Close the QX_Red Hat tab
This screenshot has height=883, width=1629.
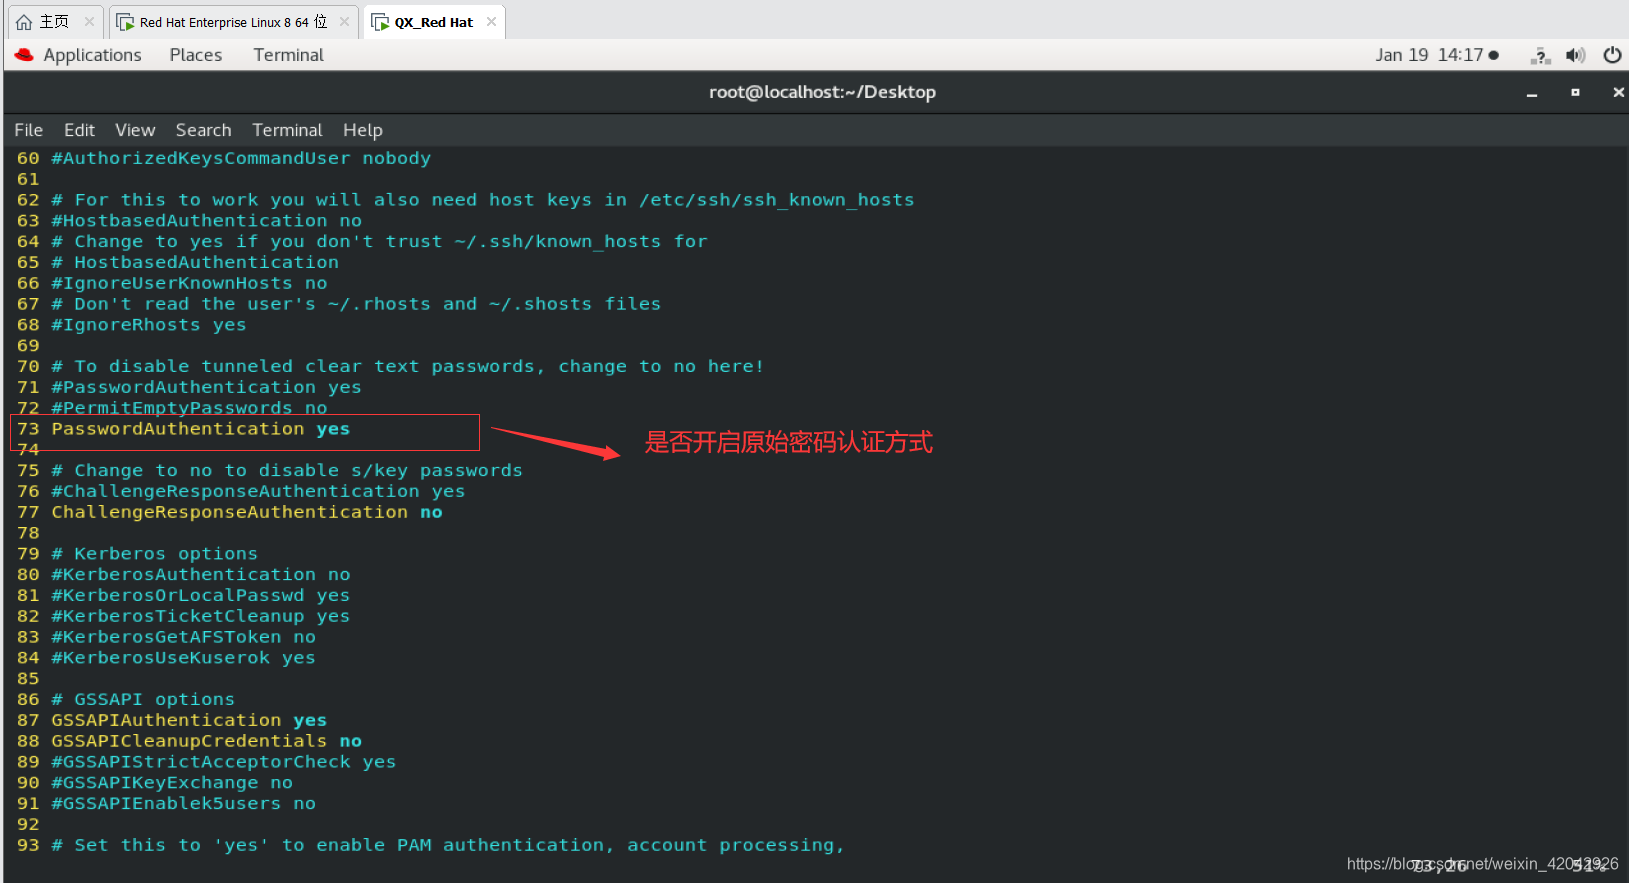coord(491,21)
